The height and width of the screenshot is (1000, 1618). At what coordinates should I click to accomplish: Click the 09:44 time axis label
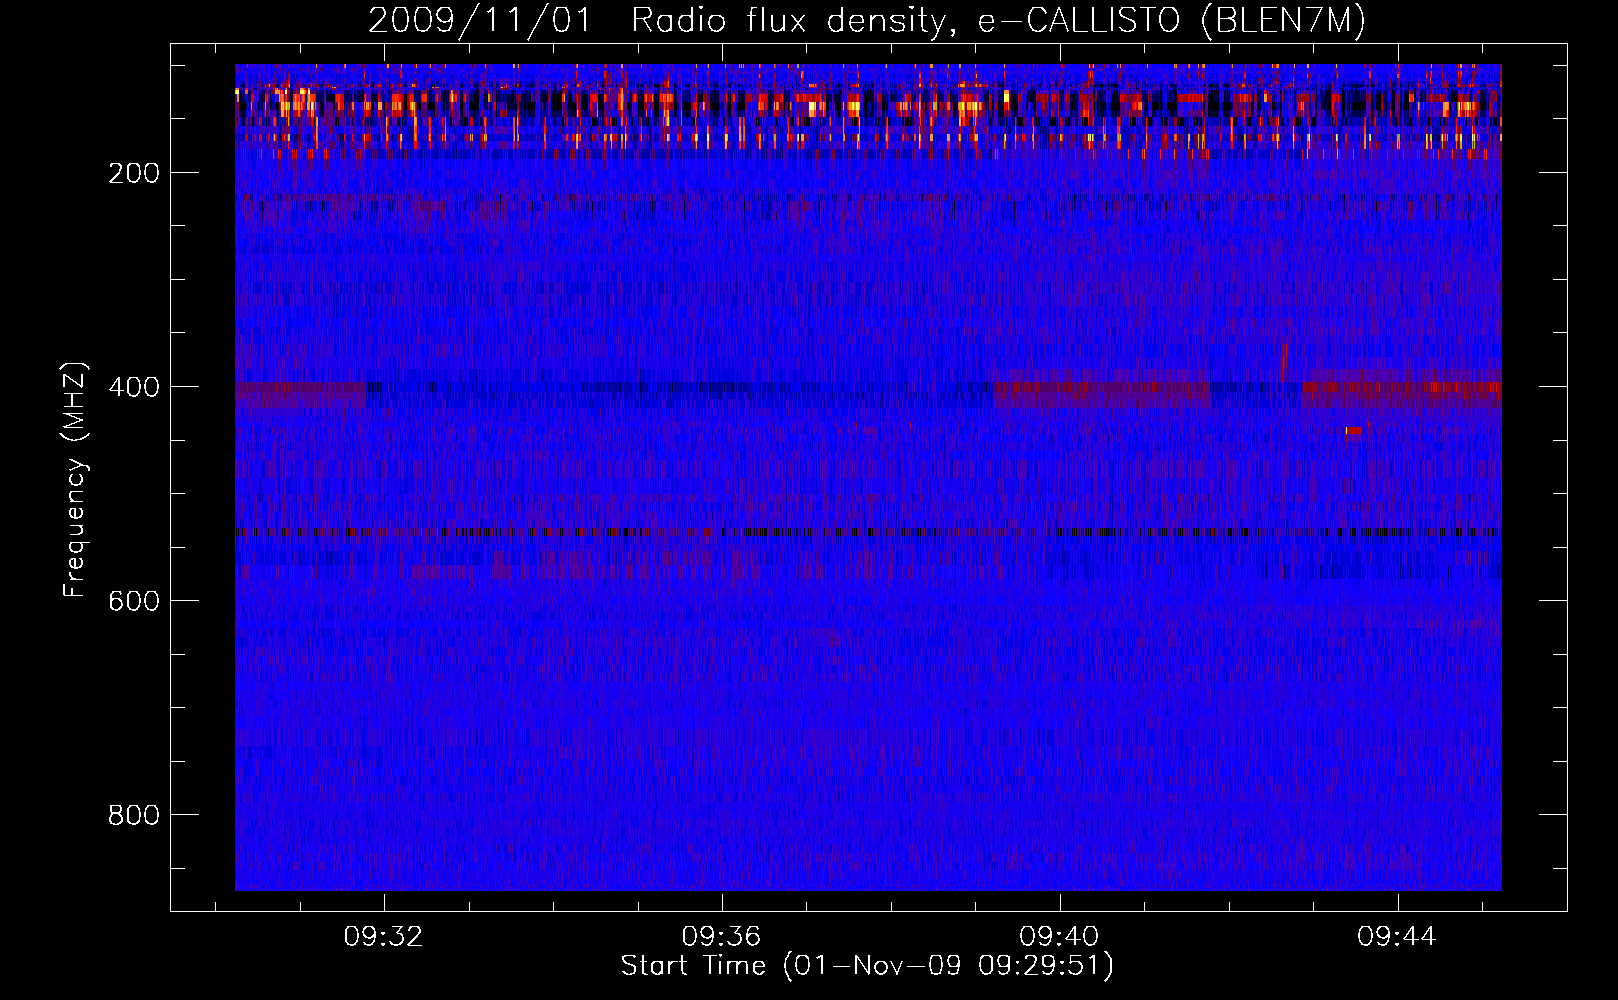(x=1398, y=937)
